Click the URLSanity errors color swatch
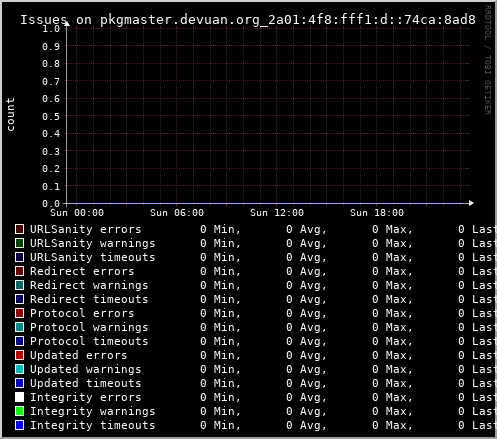The width and height of the screenshot is (497, 439). pos(20,229)
